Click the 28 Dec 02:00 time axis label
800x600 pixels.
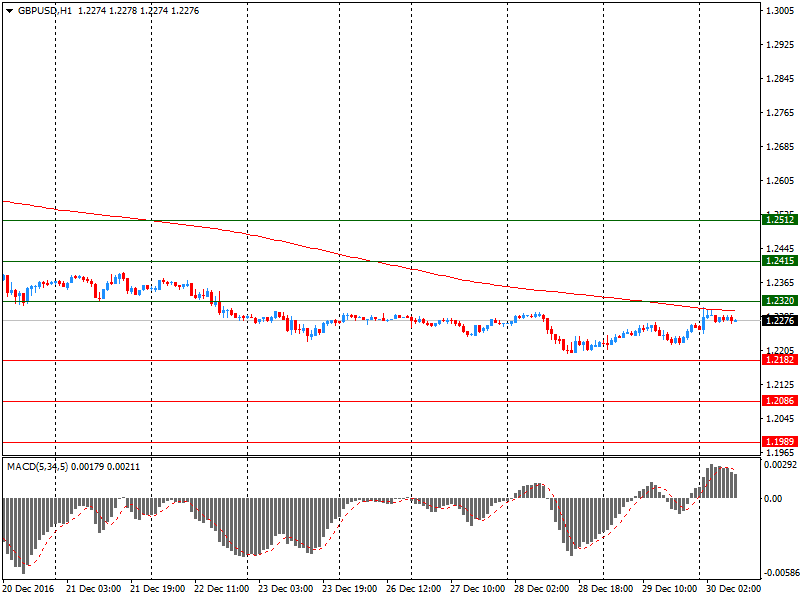[x=542, y=589]
